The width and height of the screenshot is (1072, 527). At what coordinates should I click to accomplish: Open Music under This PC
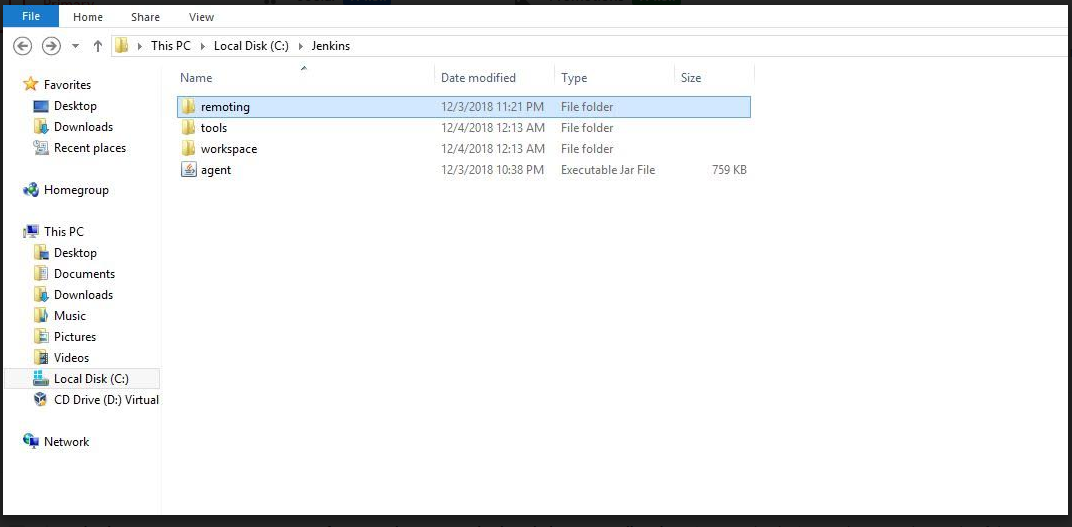pyautogui.click(x=70, y=316)
